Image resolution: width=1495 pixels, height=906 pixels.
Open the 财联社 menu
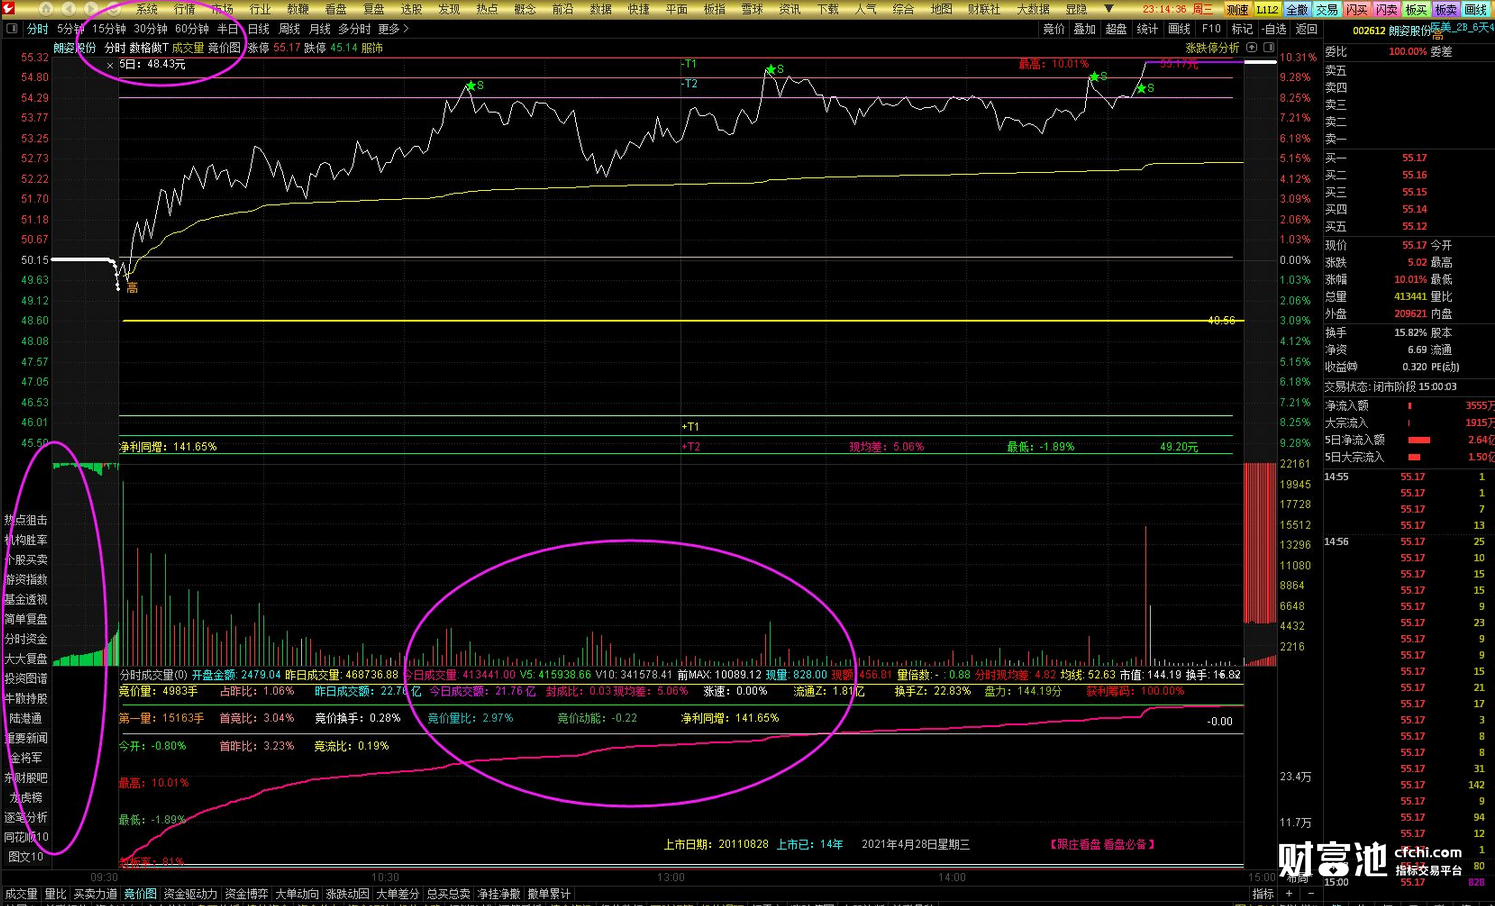click(984, 9)
